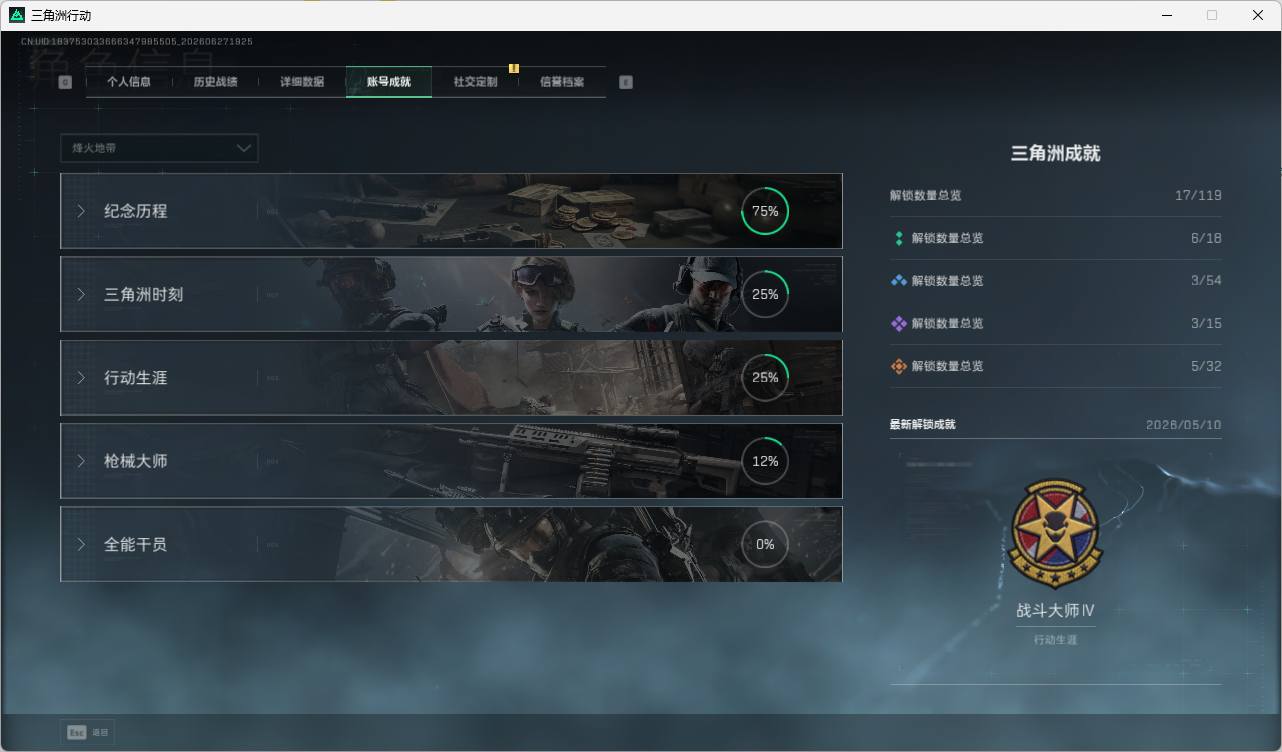Click the 最新解锁成就 label
The width and height of the screenshot is (1282, 752).
point(922,424)
